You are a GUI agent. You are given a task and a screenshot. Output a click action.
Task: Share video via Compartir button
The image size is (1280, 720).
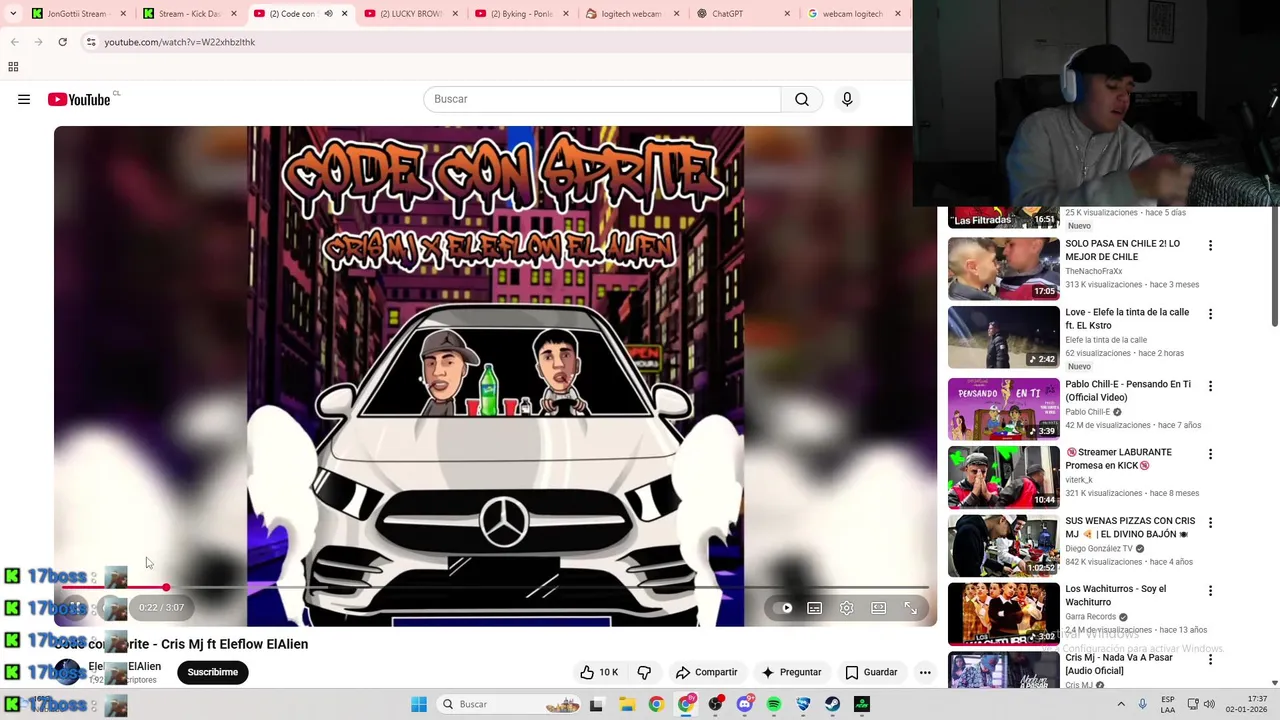(x=706, y=672)
